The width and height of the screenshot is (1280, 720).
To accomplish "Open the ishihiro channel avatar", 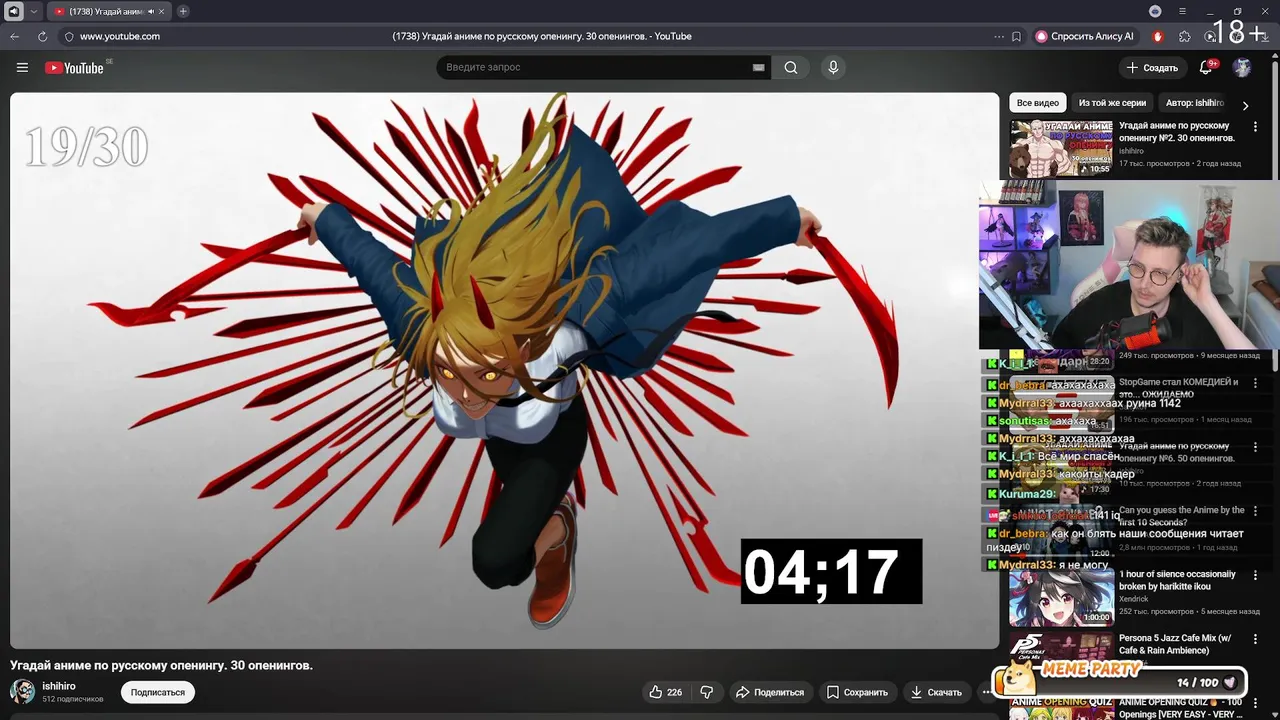I will click(x=22, y=691).
